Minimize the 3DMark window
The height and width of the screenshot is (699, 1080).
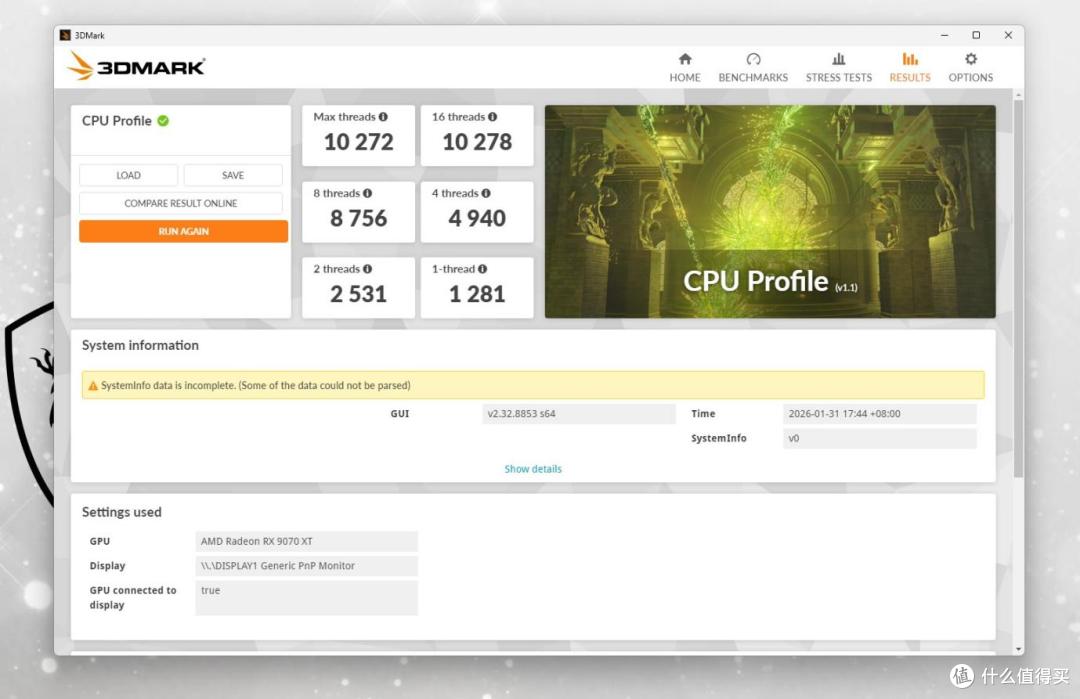944,35
